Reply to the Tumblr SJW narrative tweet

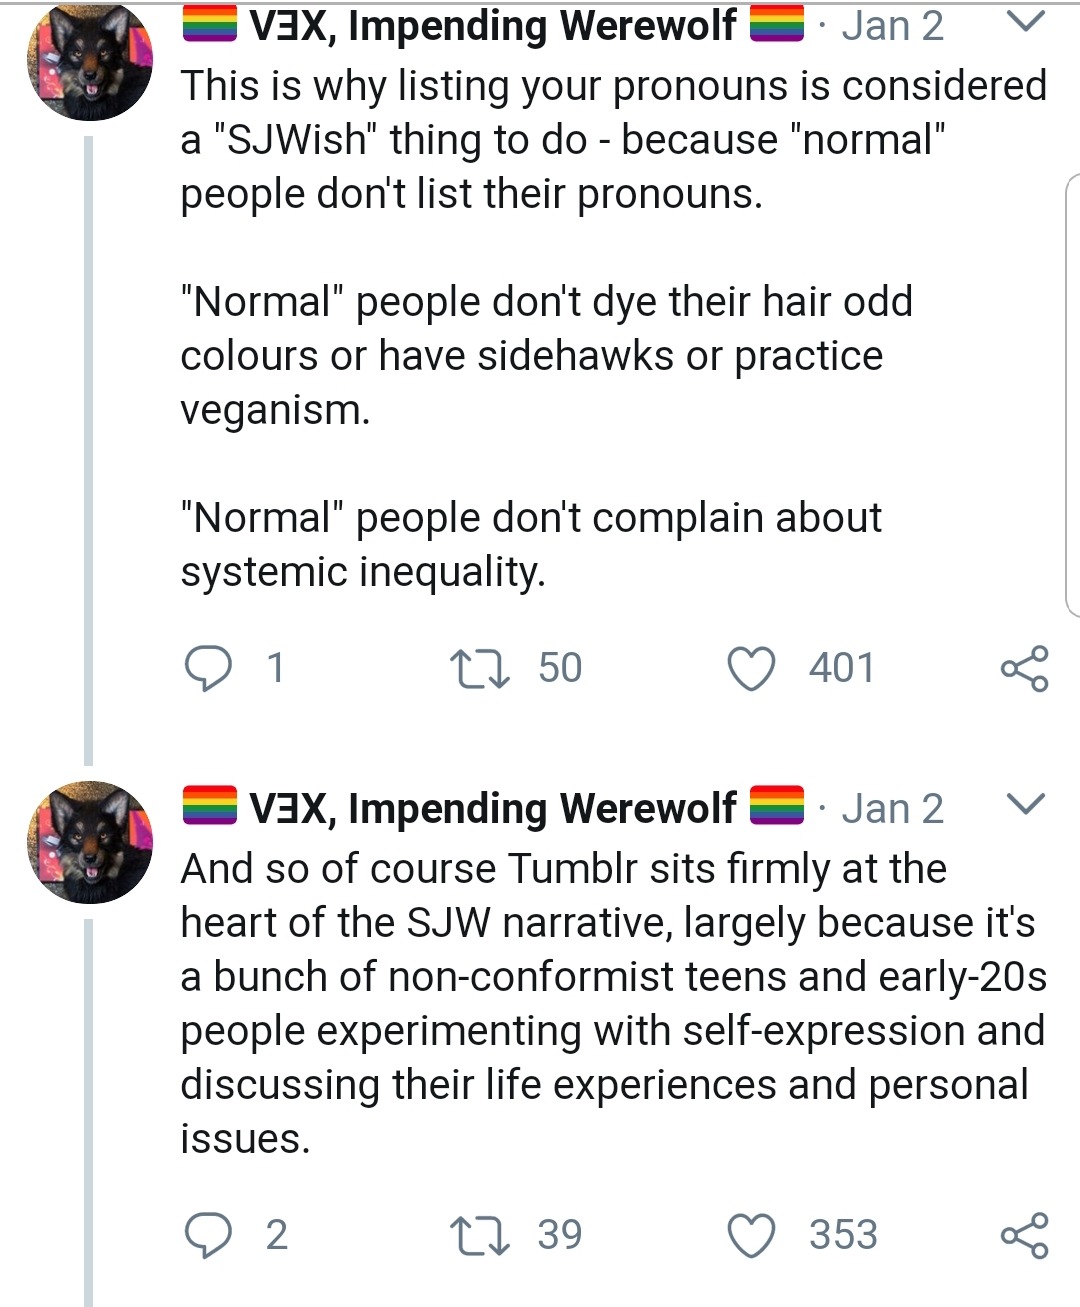tap(209, 1235)
